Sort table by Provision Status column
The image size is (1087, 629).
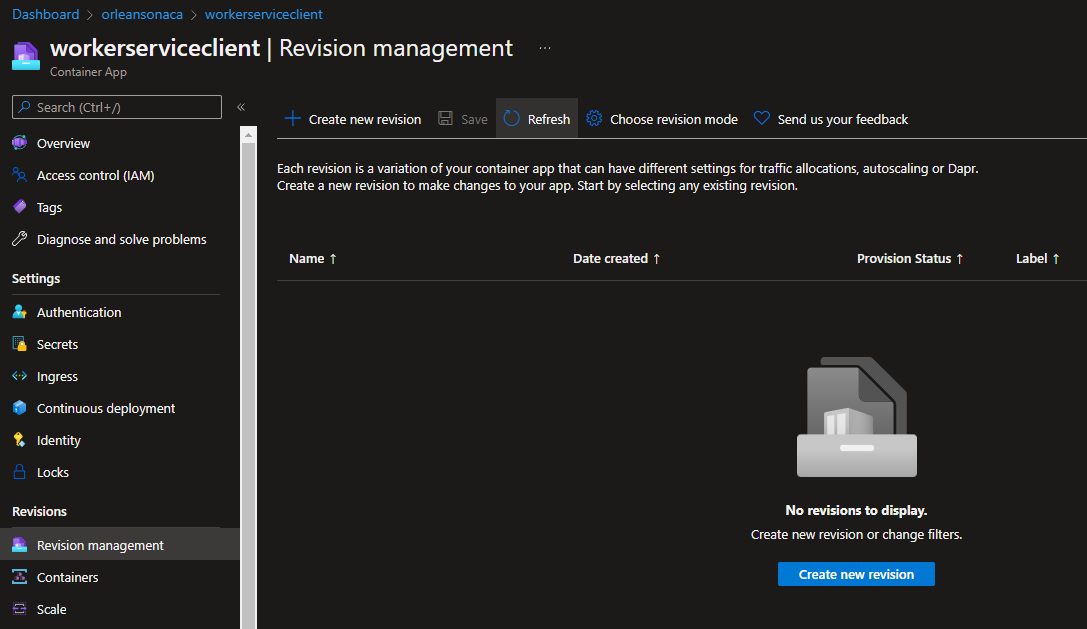(910, 259)
